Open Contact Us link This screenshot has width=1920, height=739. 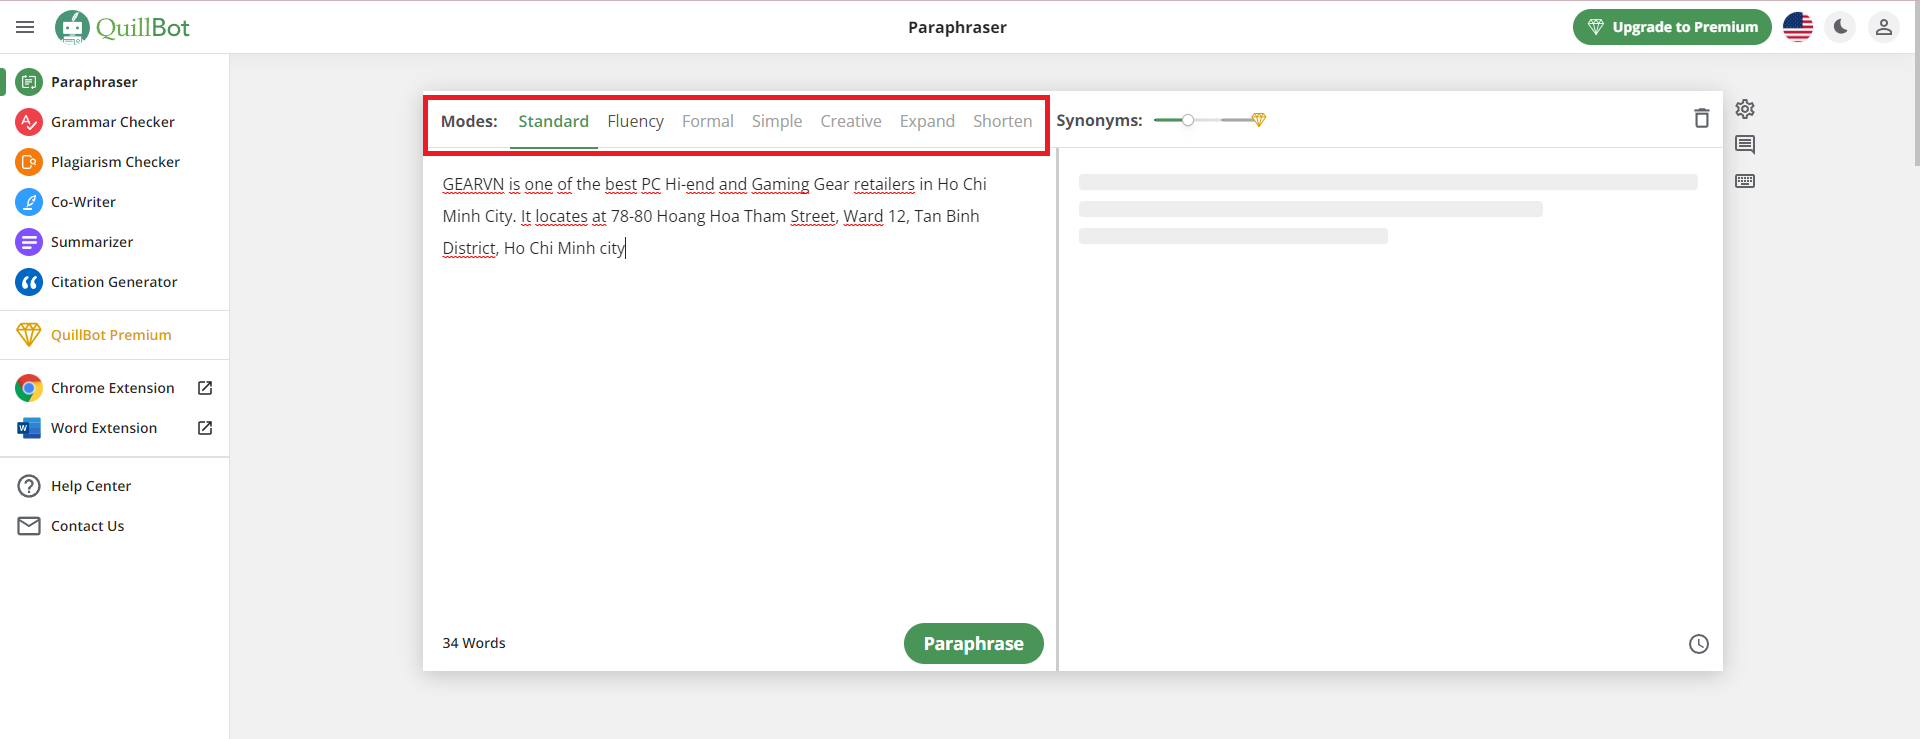(x=88, y=526)
